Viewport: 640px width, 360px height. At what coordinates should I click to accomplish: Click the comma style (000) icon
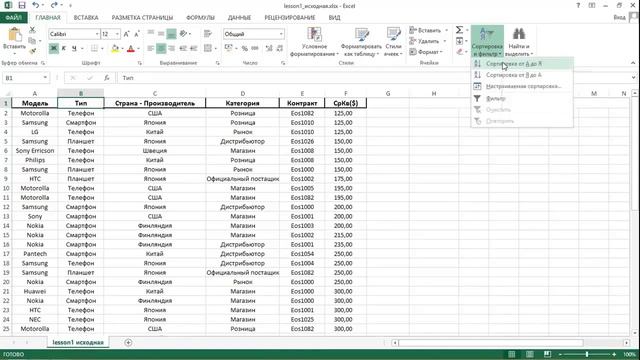pyautogui.click(x=255, y=49)
